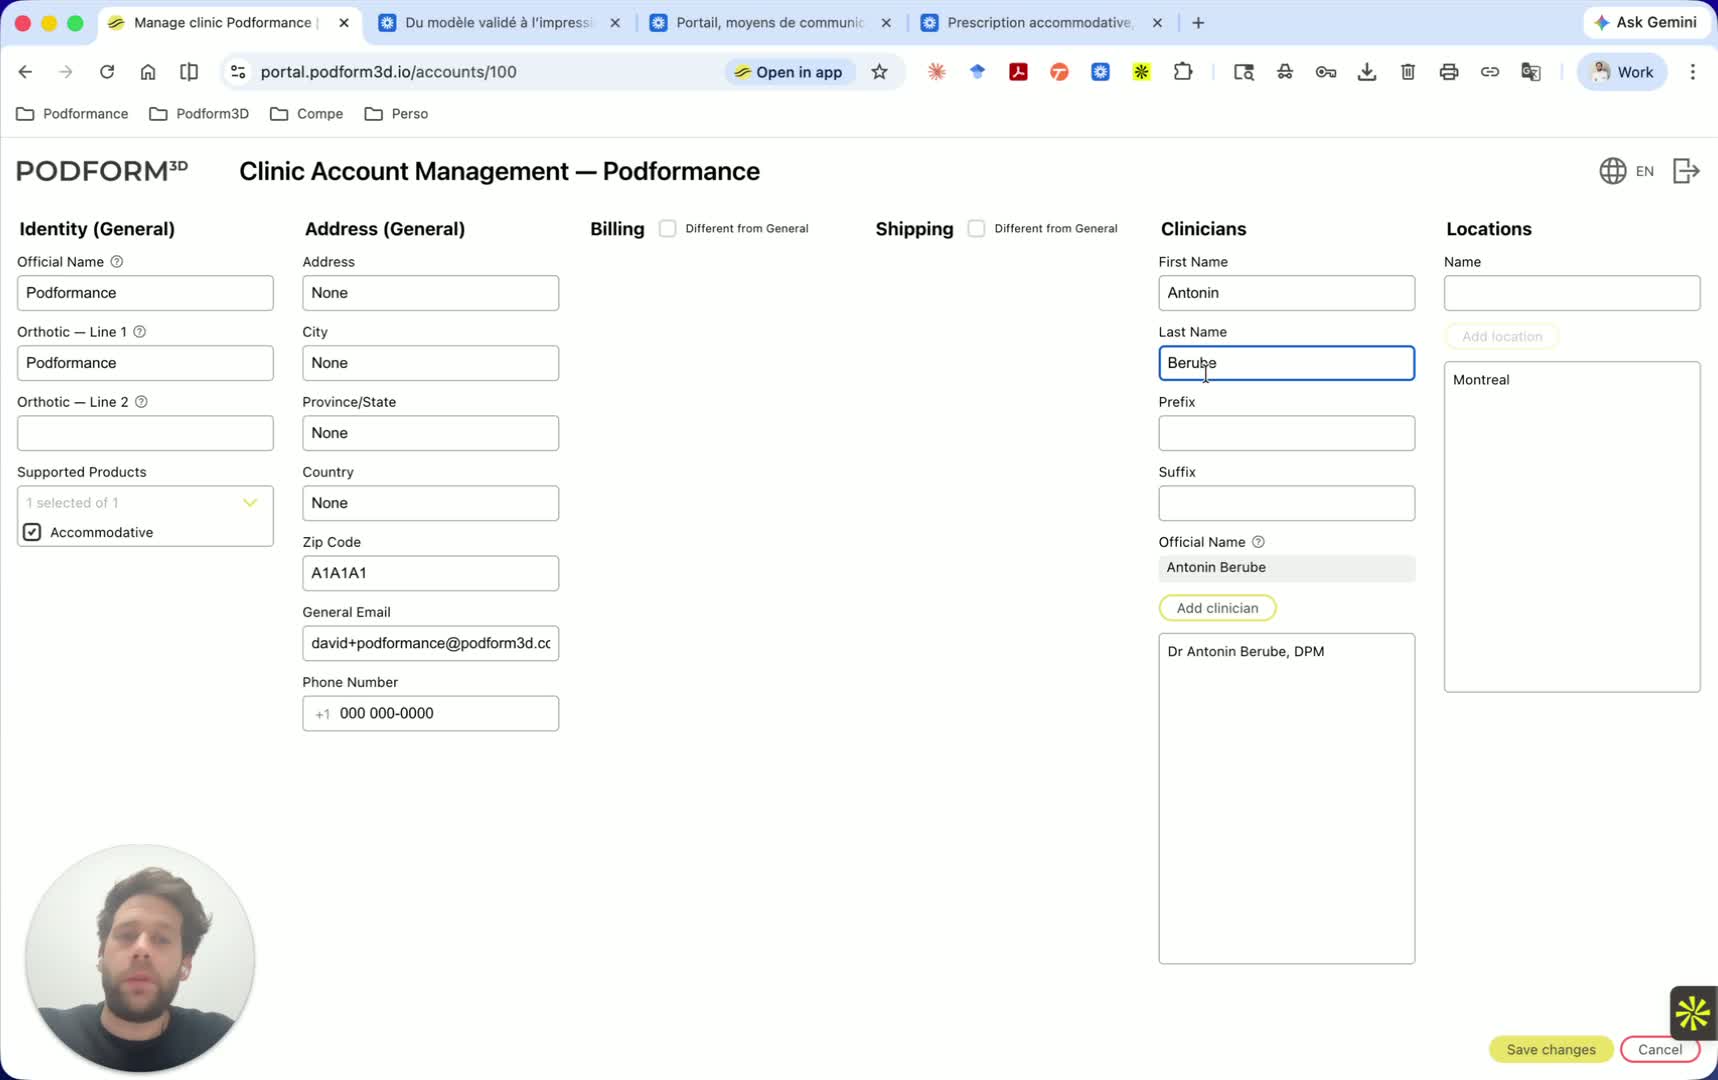Show Orthotic Line 2 help tooltip
1718x1080 pixels.
pyautogui.click(x=142, y=402)
